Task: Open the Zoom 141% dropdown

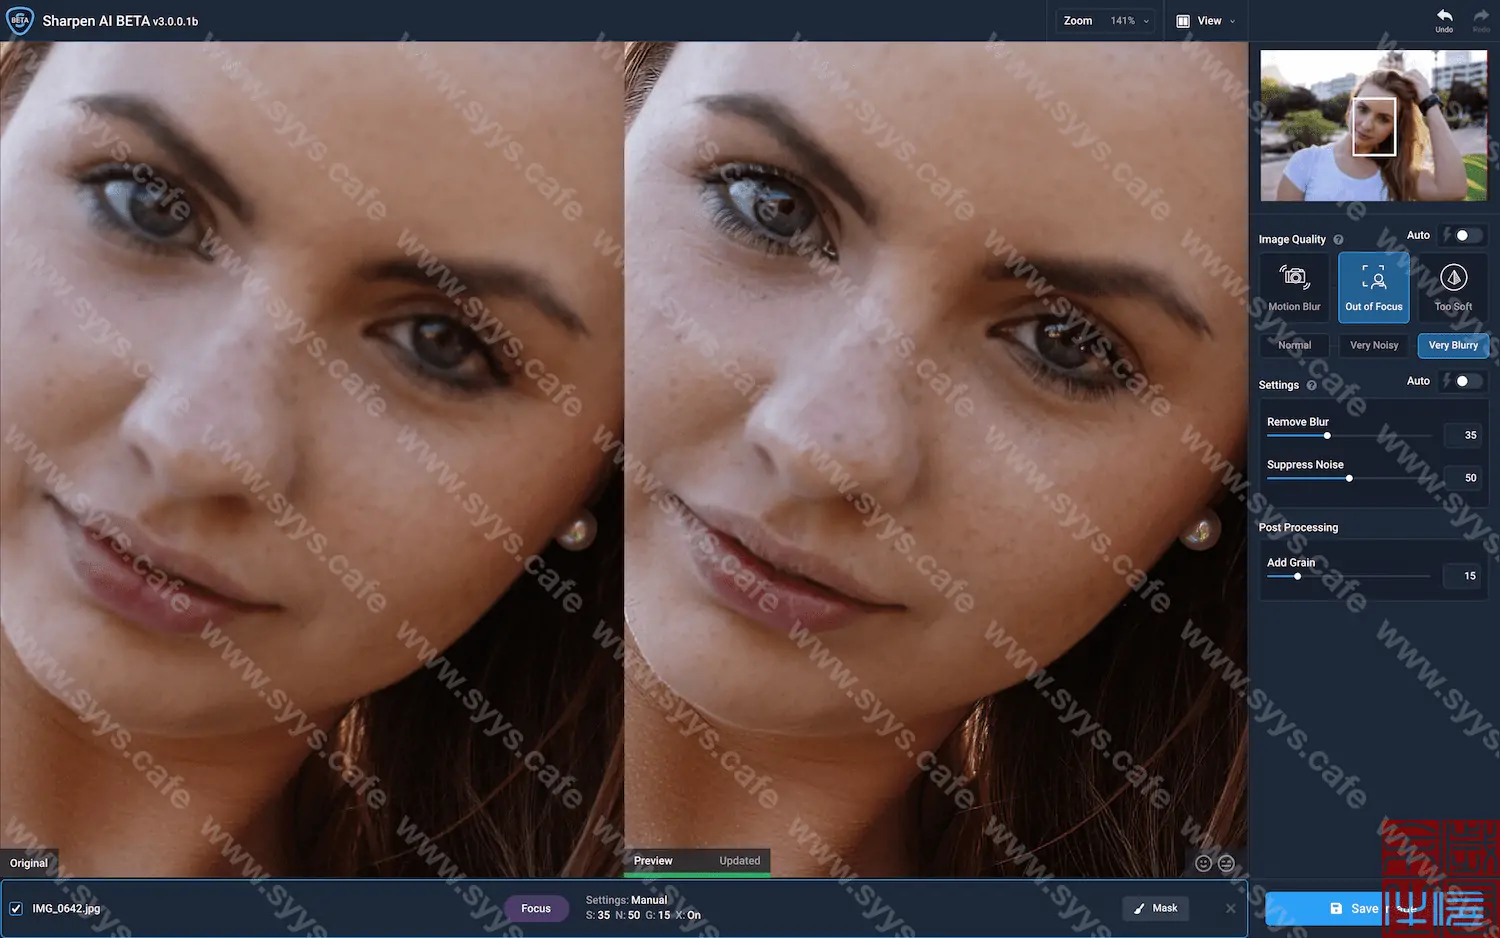Action: (1106, 21)
